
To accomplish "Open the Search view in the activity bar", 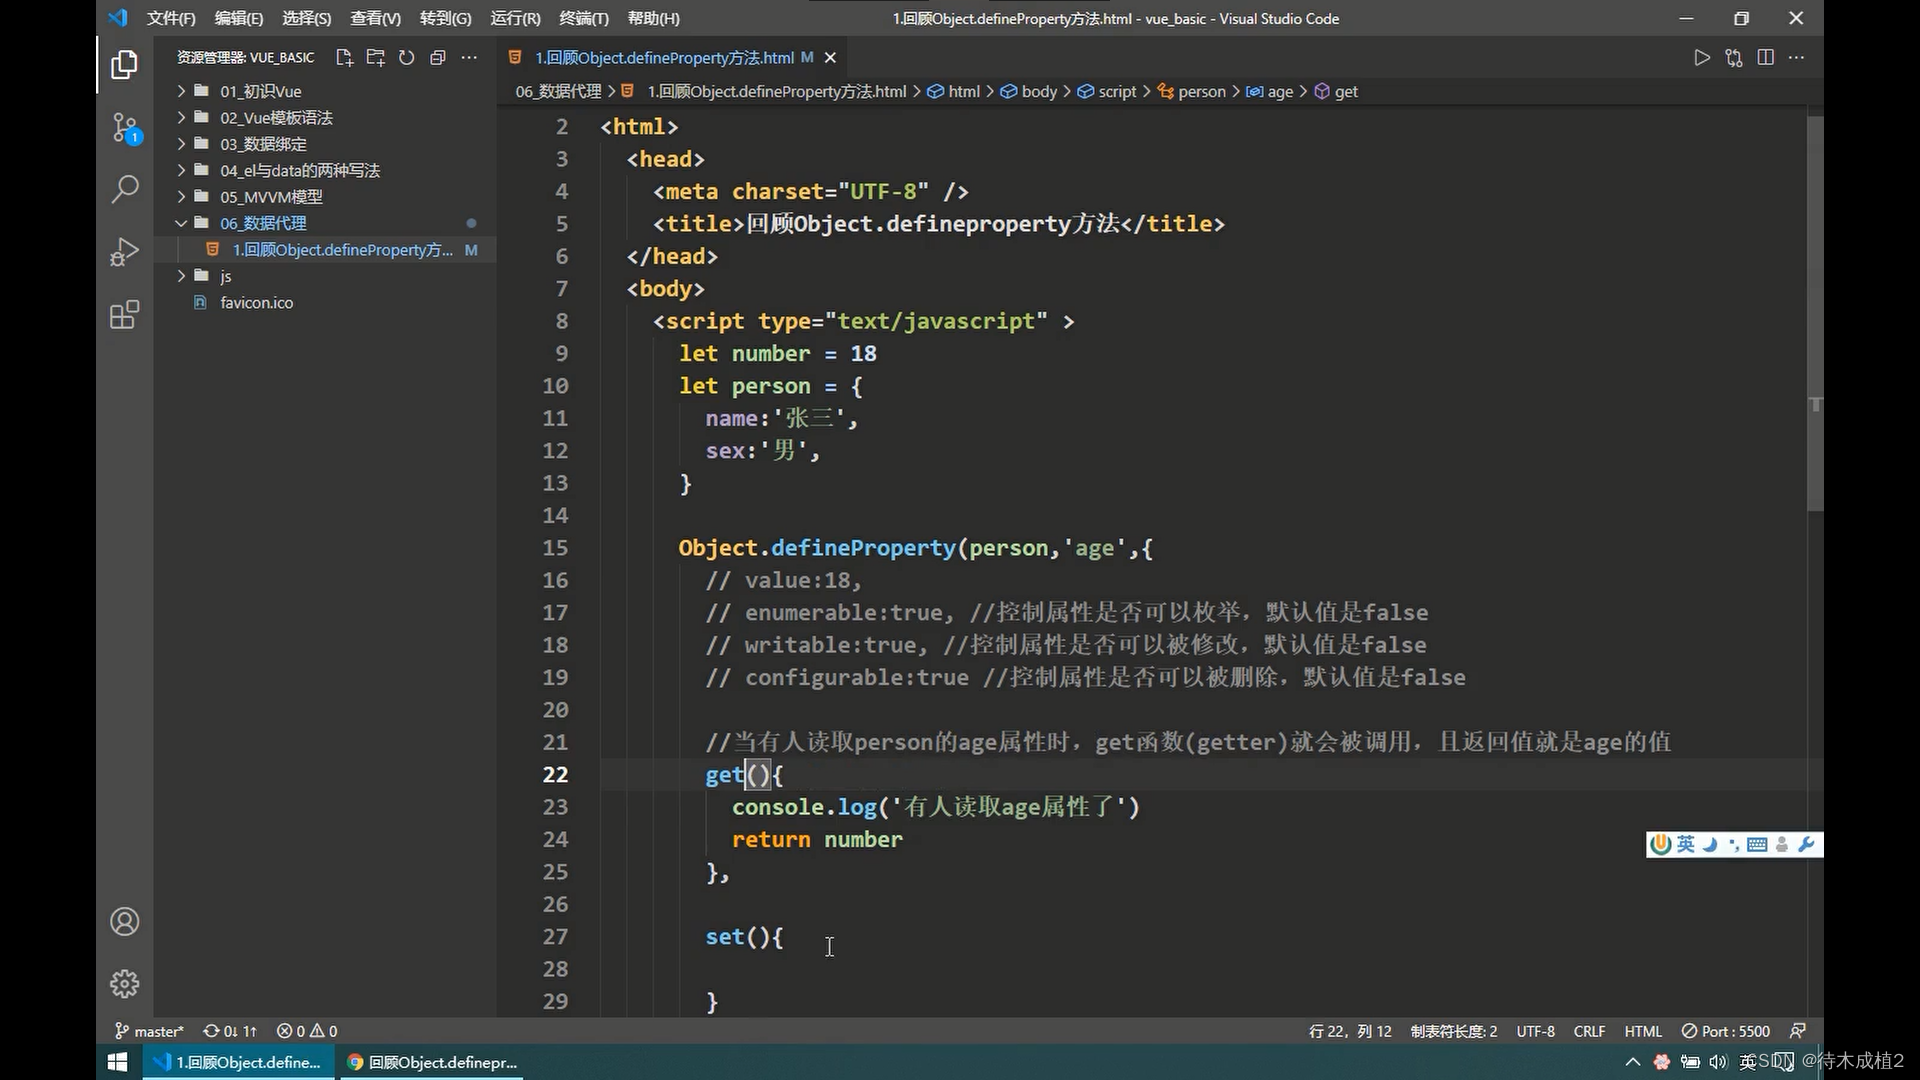I will [124, 189].
